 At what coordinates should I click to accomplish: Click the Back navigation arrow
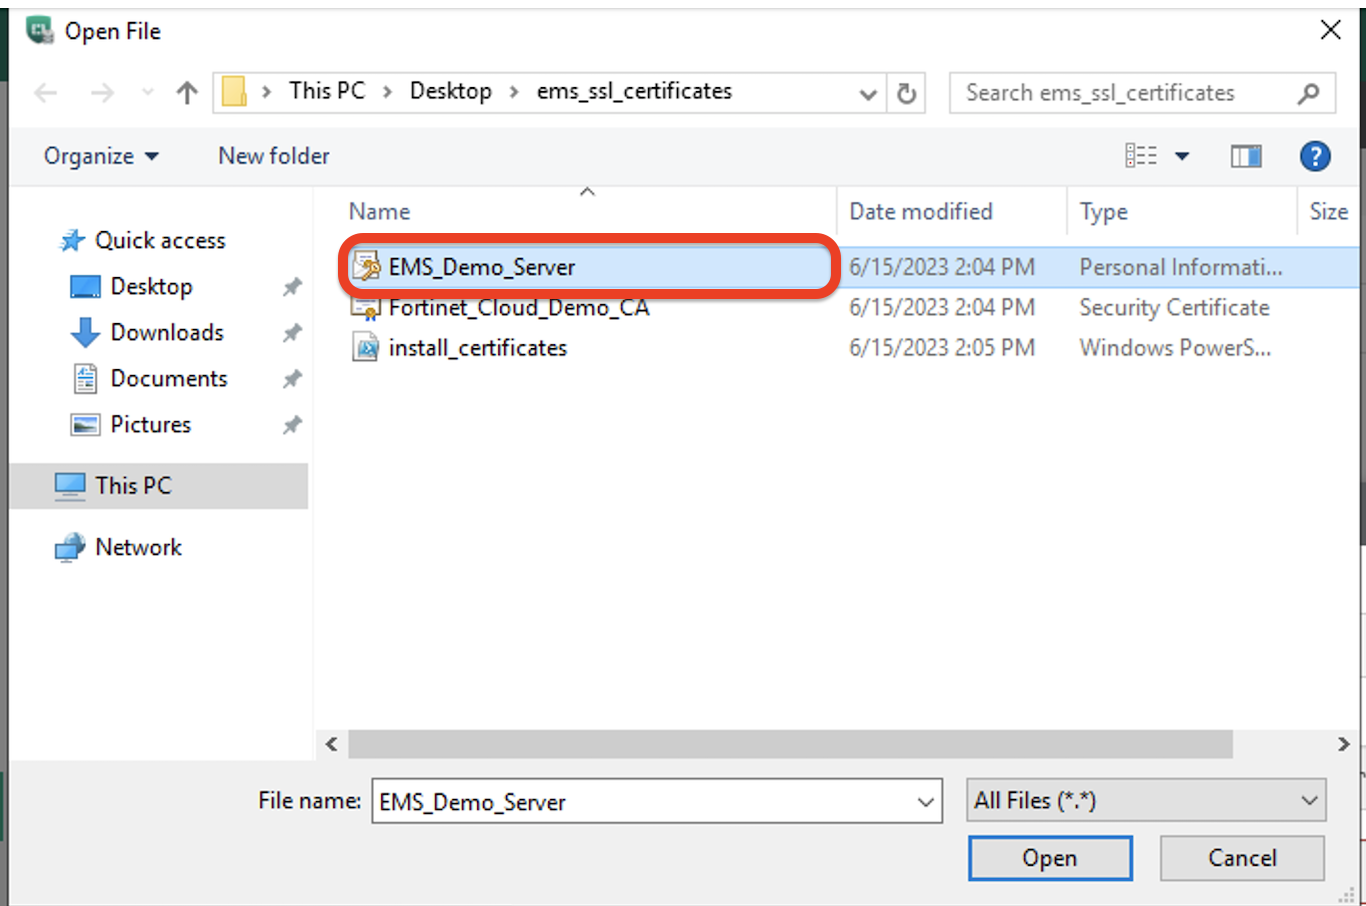click(46, 93)
